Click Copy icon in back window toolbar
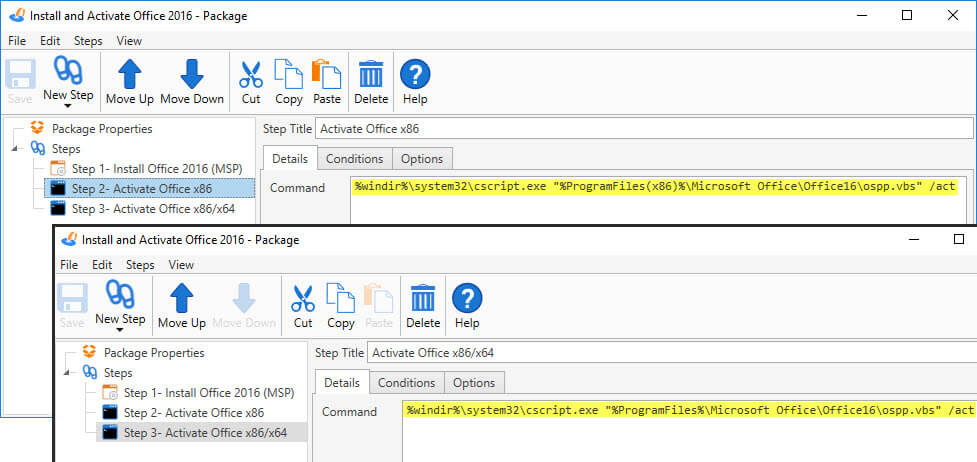The image size is (977, 462). coord(288,75)
